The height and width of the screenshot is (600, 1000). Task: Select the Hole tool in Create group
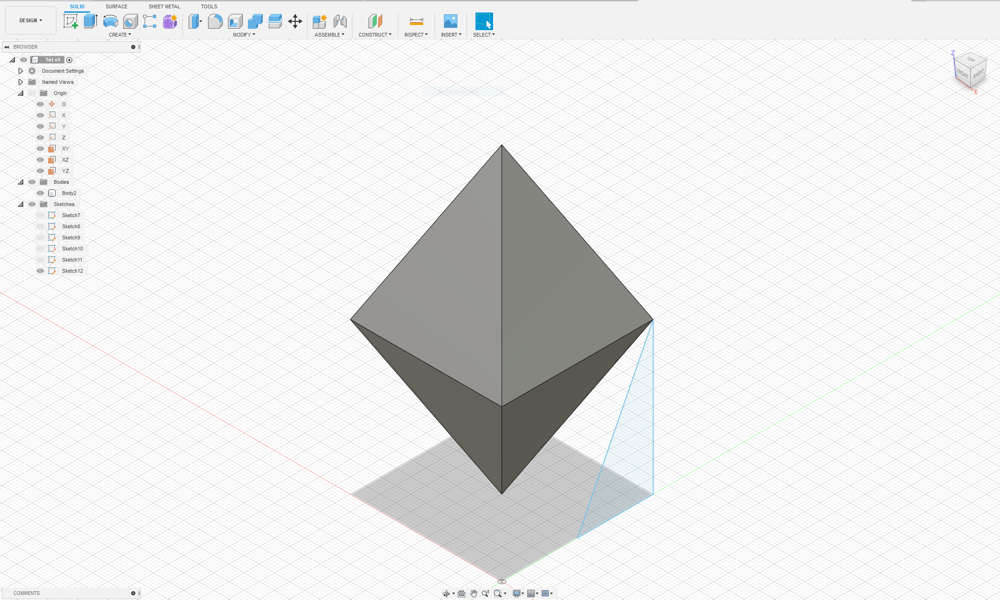pos(130,21)
